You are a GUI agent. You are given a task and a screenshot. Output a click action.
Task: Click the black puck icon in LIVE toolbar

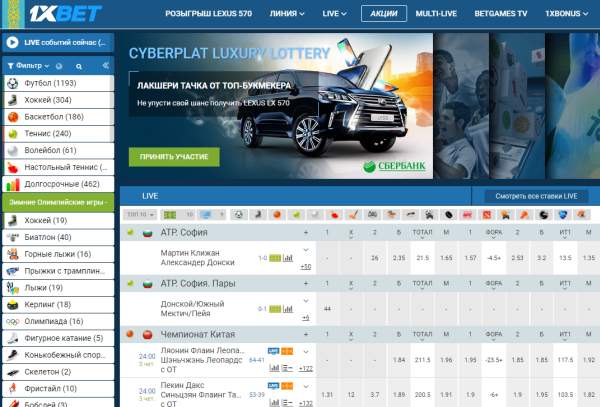pos(448,215)
